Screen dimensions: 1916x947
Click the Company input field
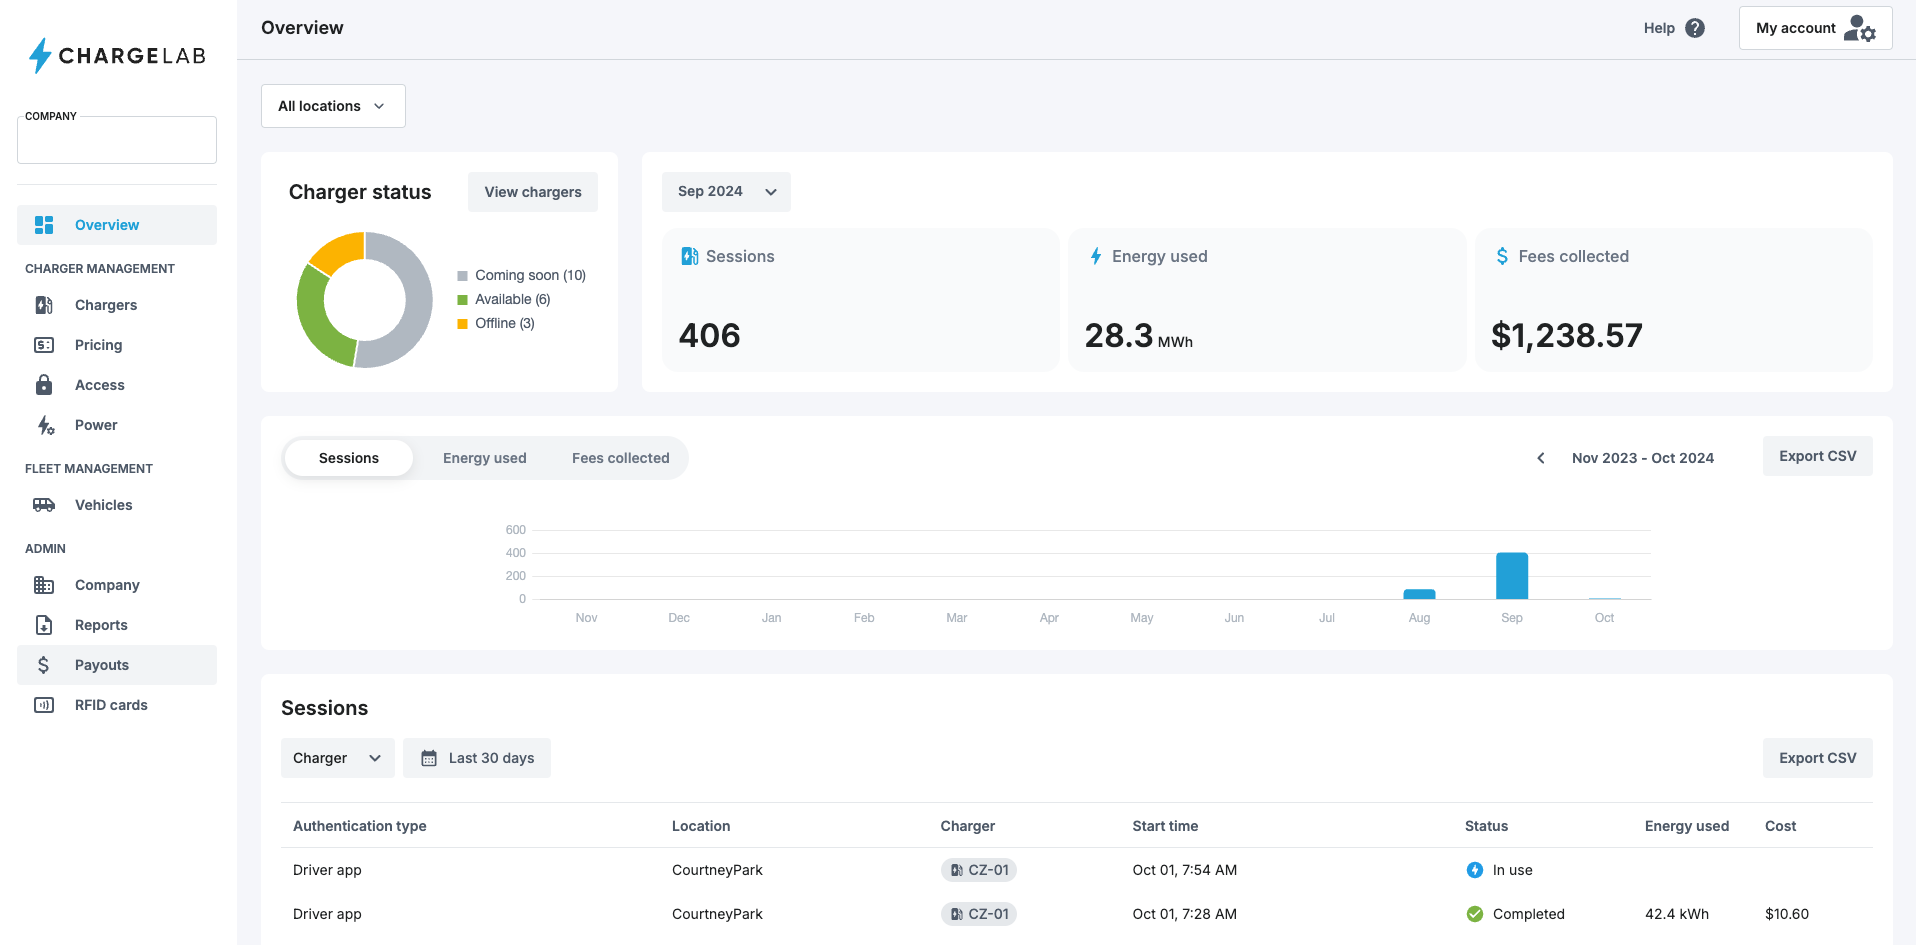[117, 140]
